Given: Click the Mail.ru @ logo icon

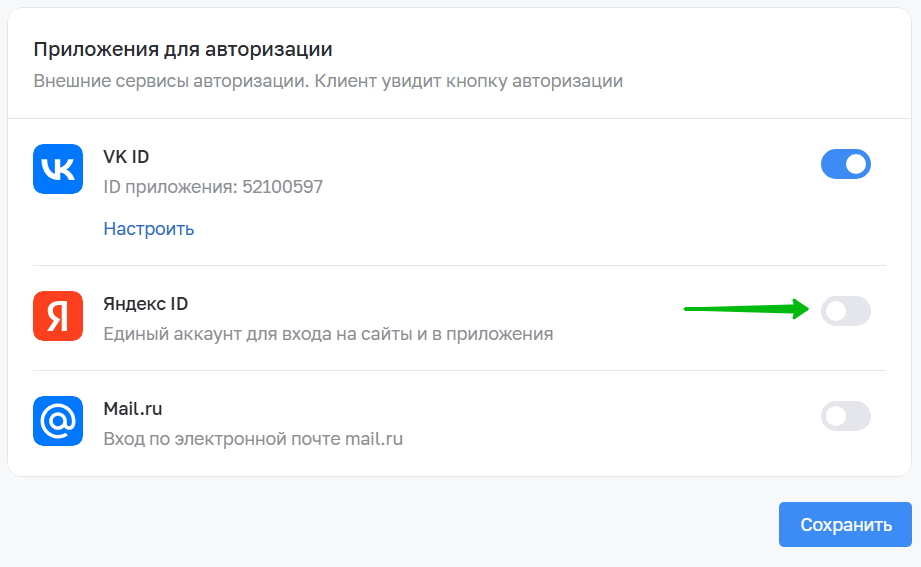Looking at the screenshot, I should pos(58,421).
